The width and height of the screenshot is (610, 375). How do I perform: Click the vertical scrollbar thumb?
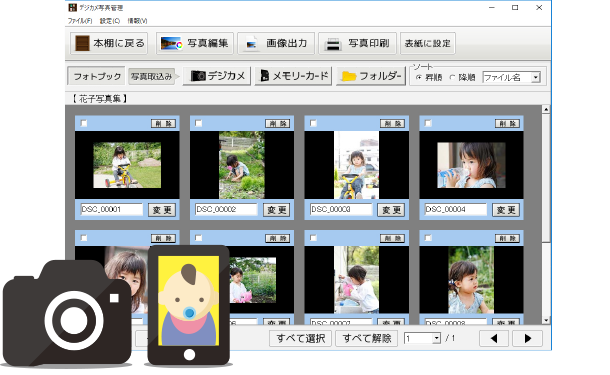pos(546,177)
